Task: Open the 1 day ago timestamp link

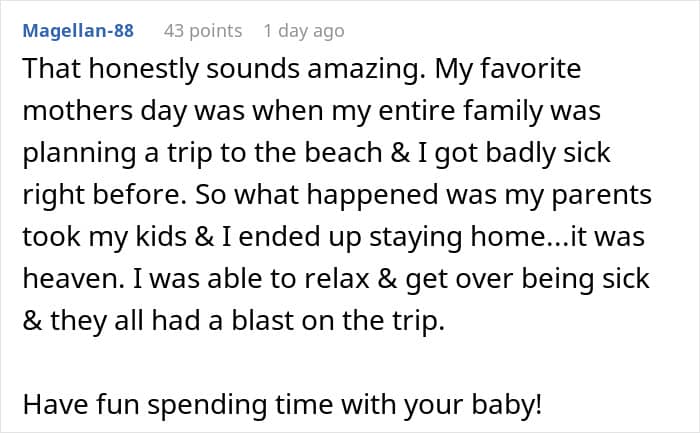Action: (303, 31)
